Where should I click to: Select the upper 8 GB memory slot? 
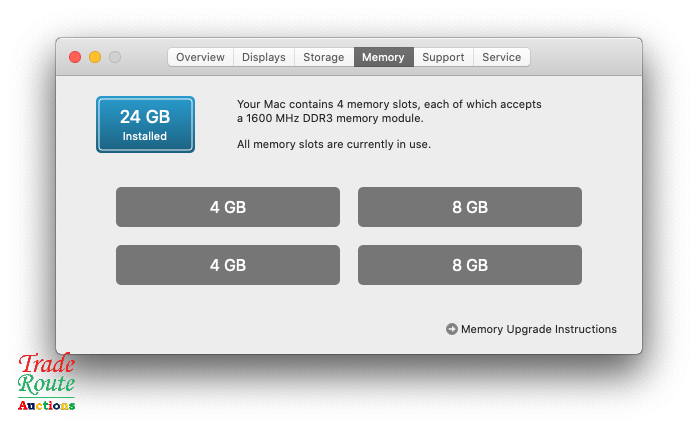470,207
